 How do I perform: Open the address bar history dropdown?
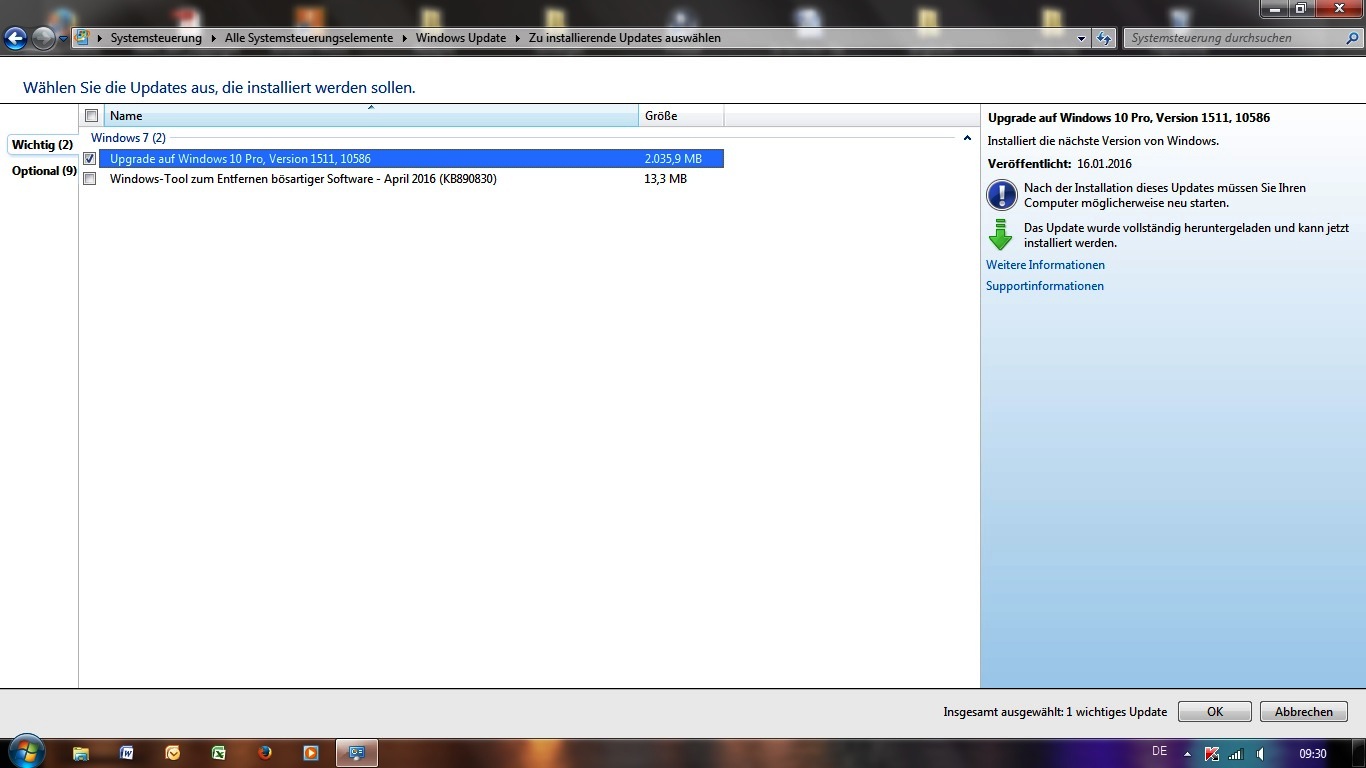tap(1082, 39)
